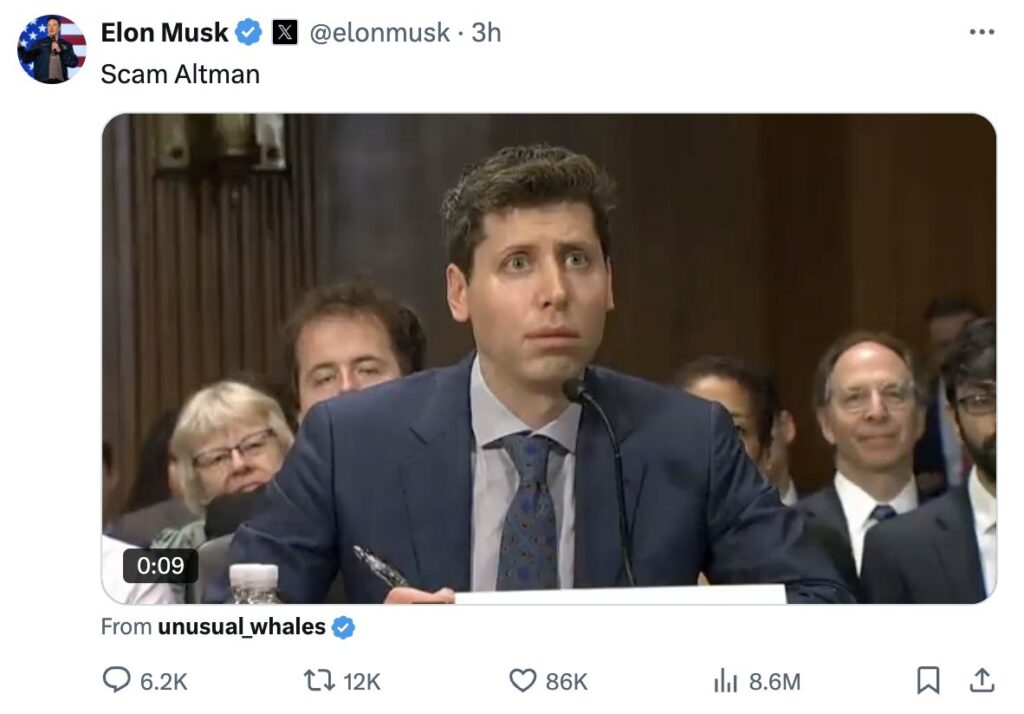This screenshot has width=1024, height=714.
Task: Click the @elonmusk handle
Action: [379, 32]
